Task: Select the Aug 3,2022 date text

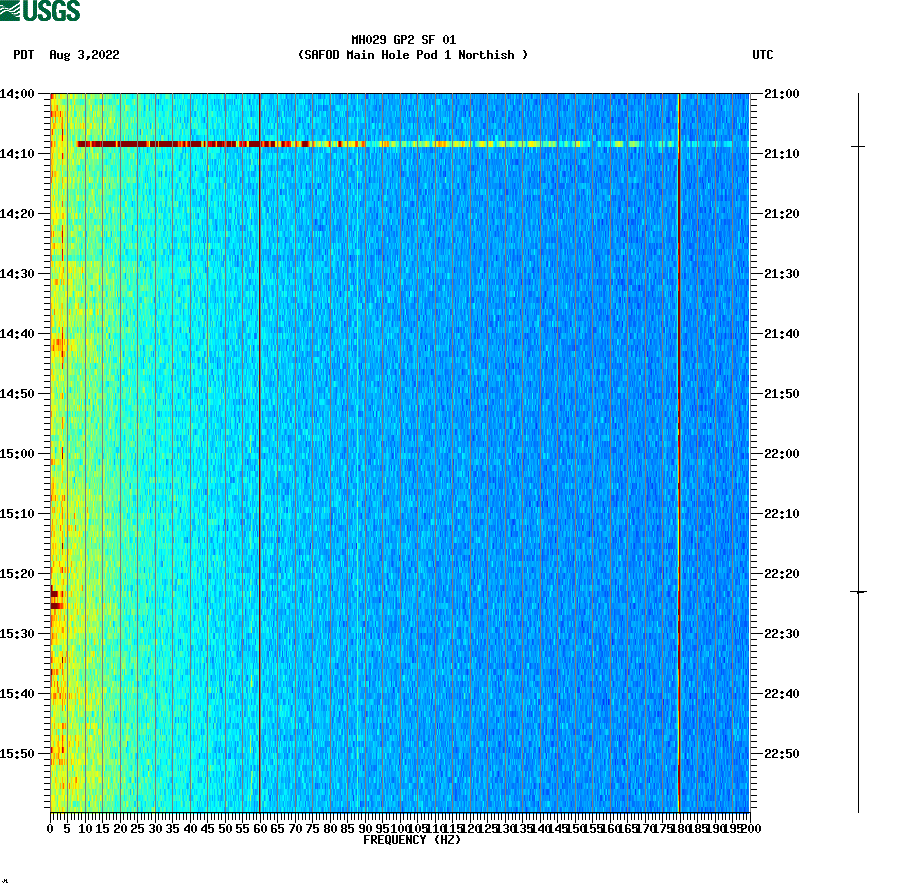Action: [83, 56]
